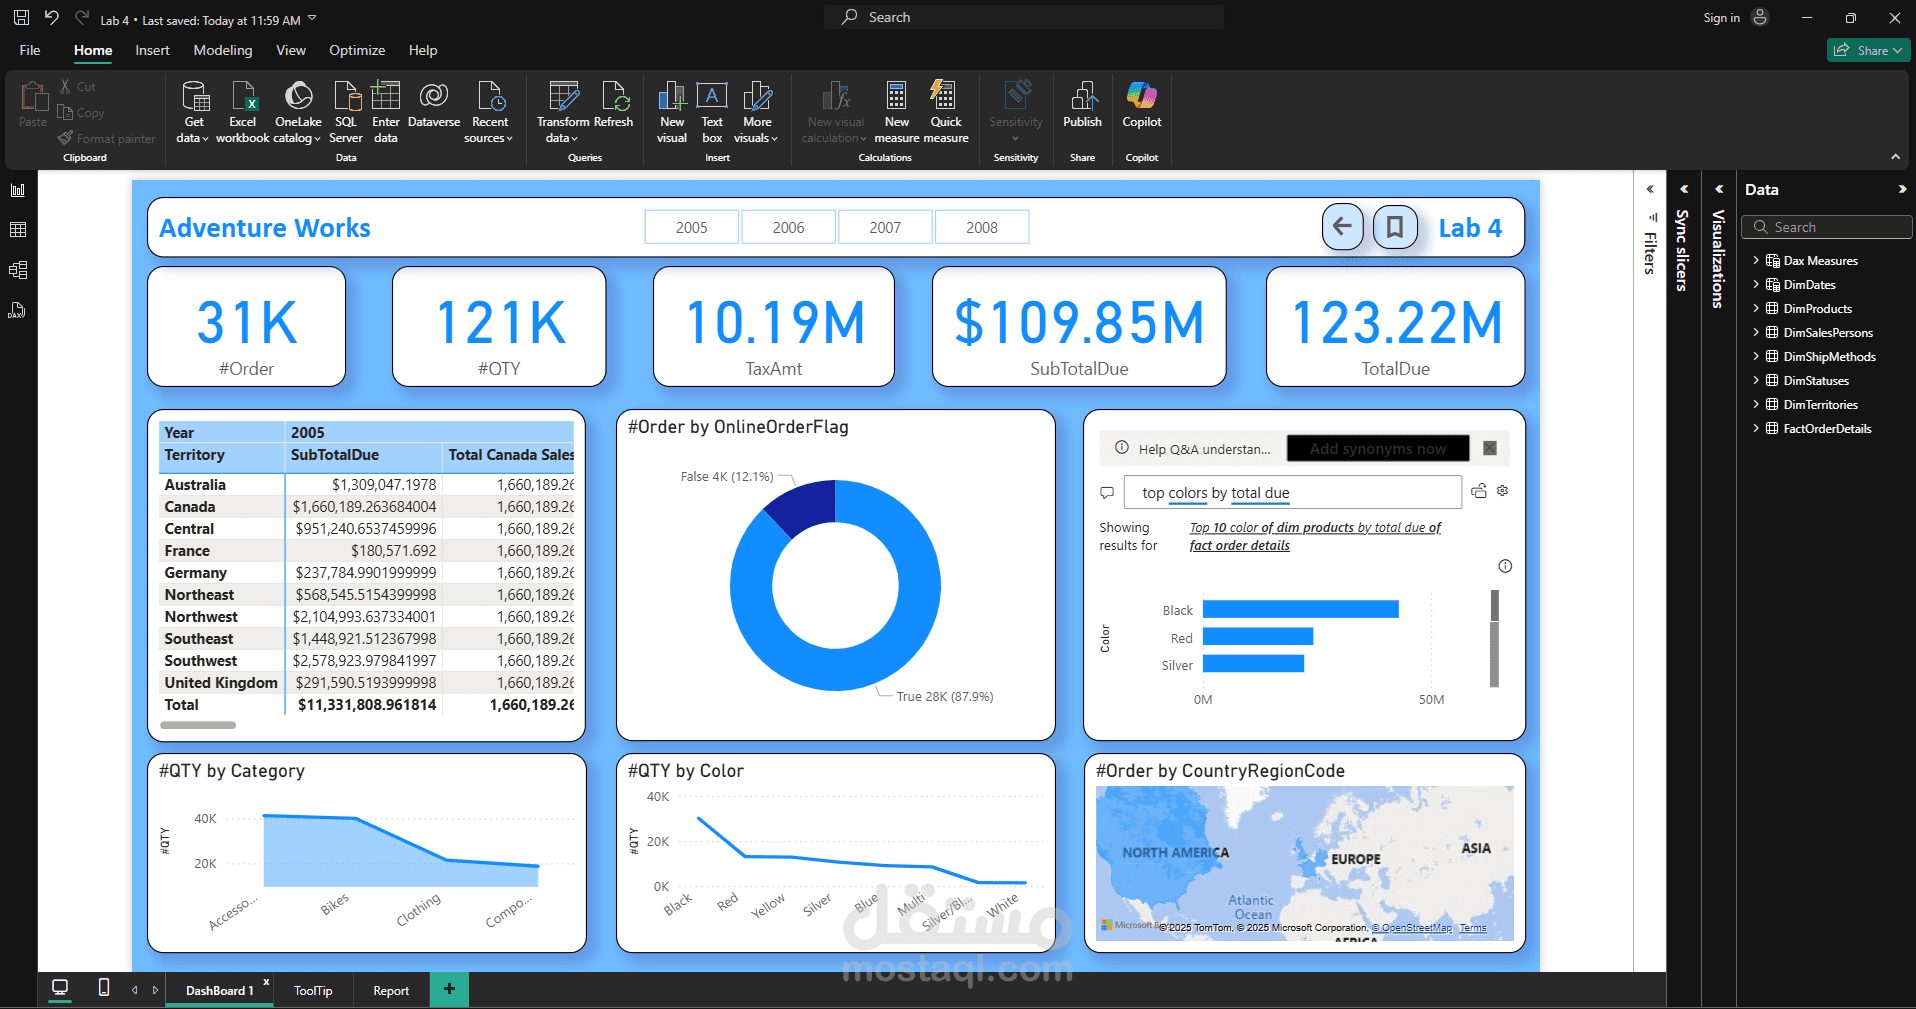Image resolution: width=1916 pixels, height=1009 pixels.
Task: Expand the DimSalesPersons table
Action: click(x=1756, y=333)
